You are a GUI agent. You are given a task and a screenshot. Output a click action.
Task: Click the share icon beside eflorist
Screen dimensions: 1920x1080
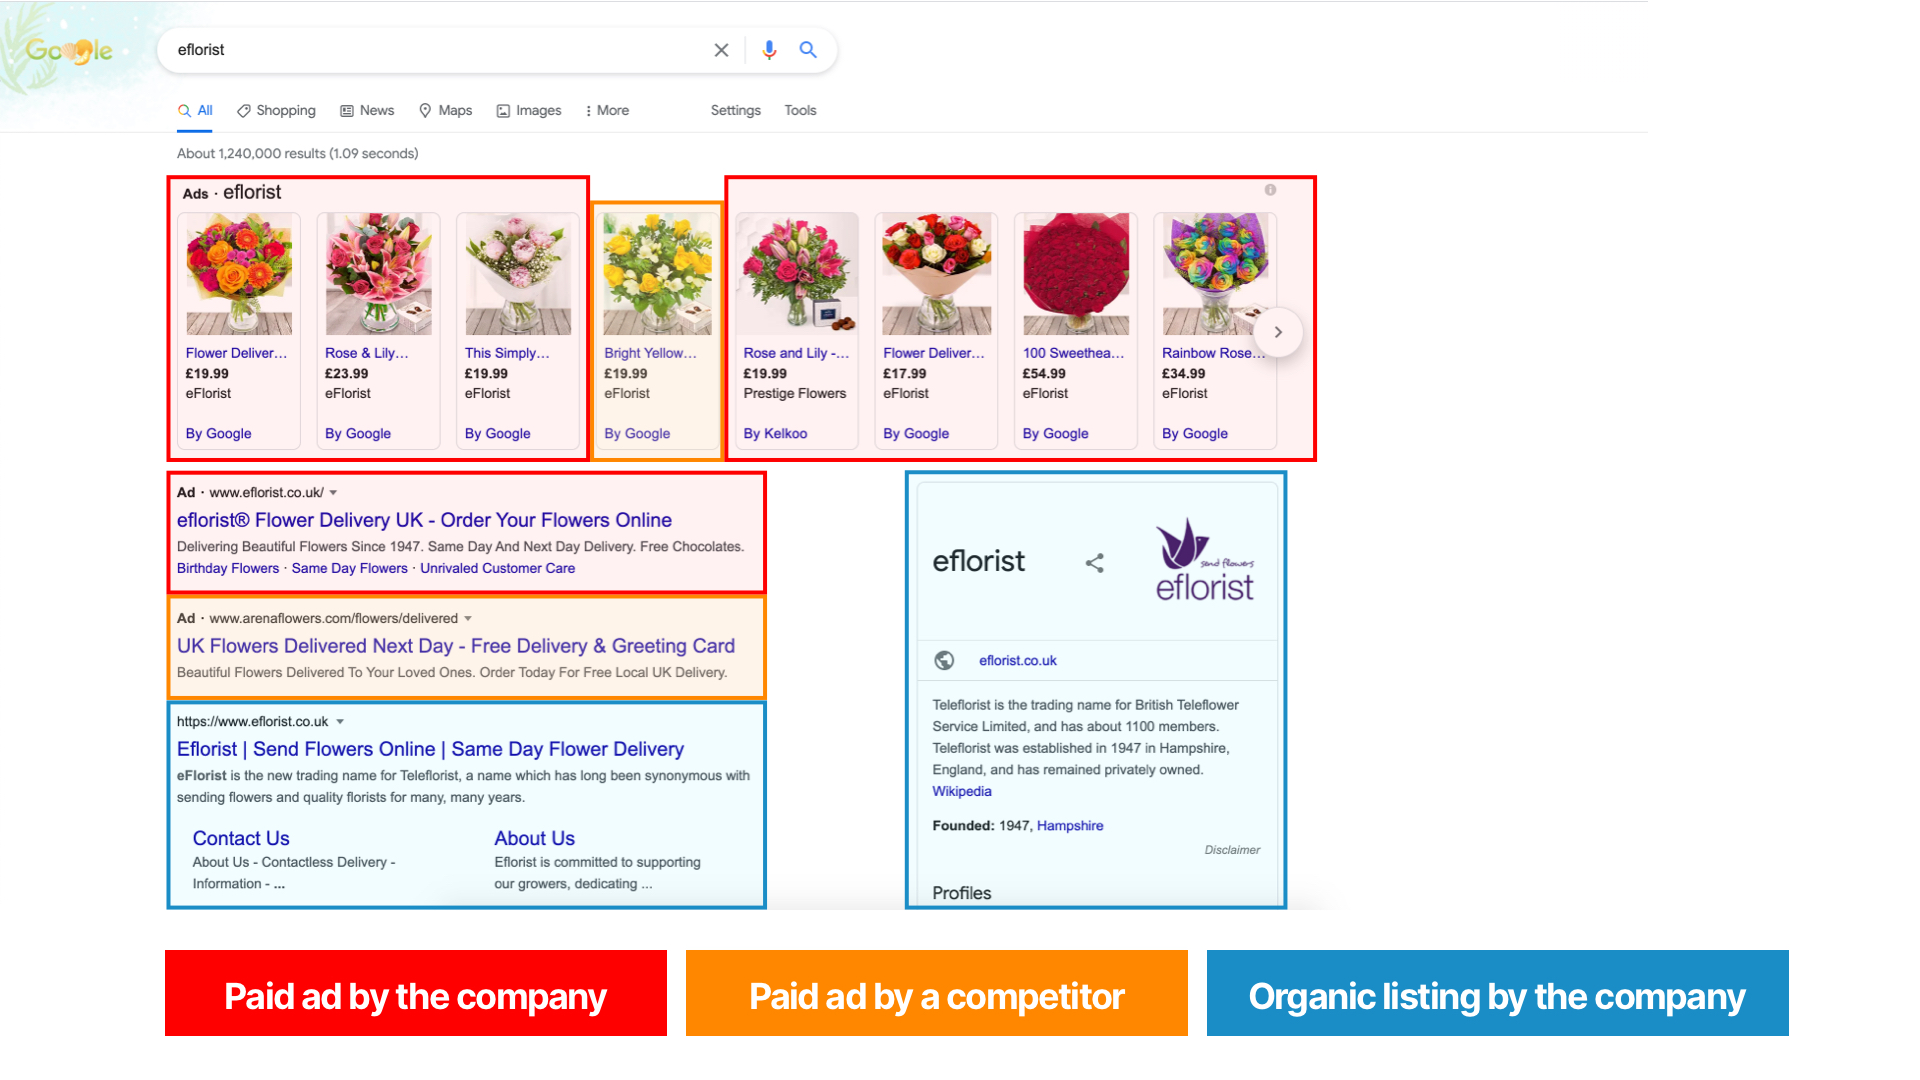(x=1095, y=563)
